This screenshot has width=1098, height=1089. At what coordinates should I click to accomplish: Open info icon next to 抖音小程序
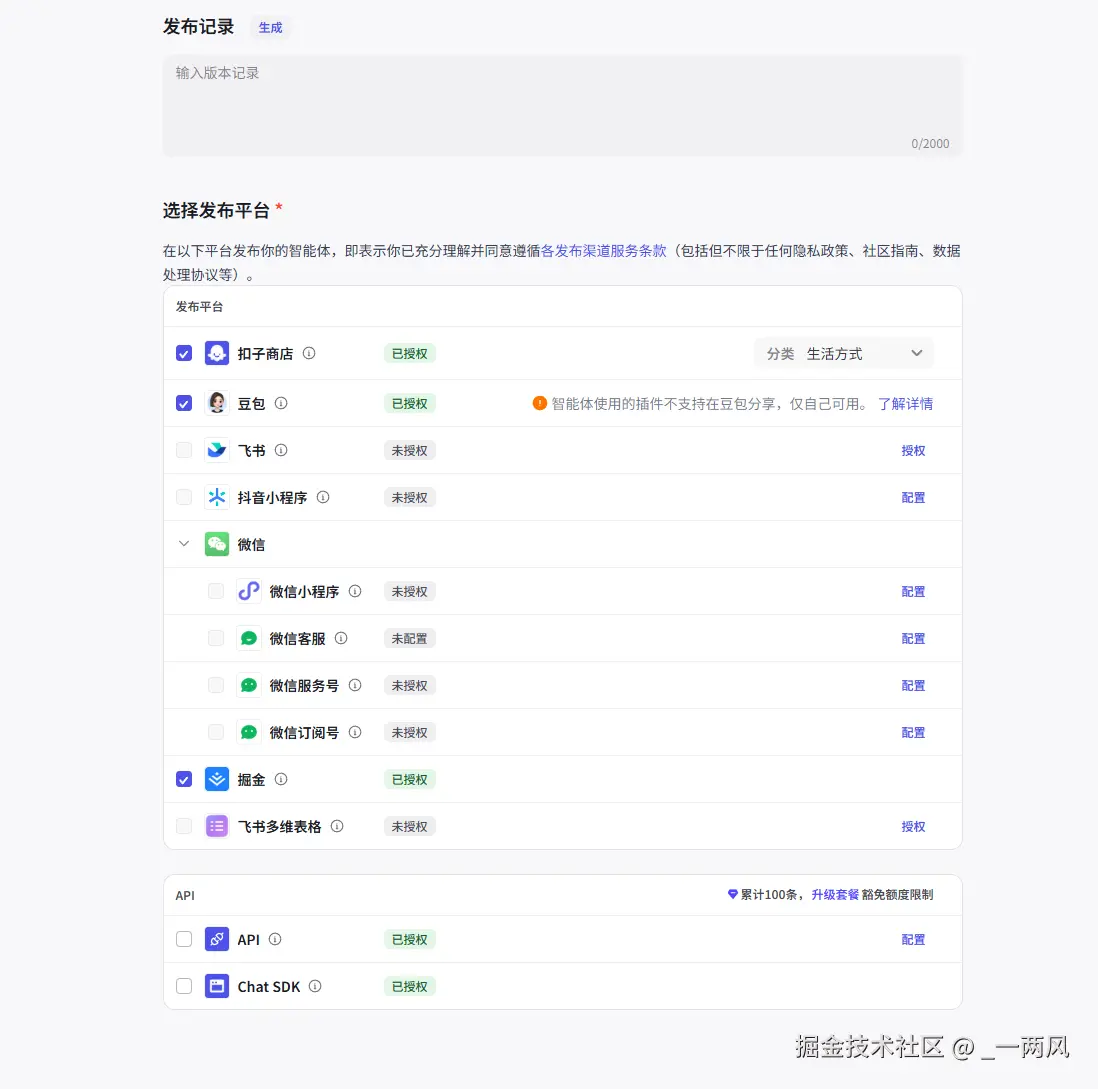coord(323,497)
